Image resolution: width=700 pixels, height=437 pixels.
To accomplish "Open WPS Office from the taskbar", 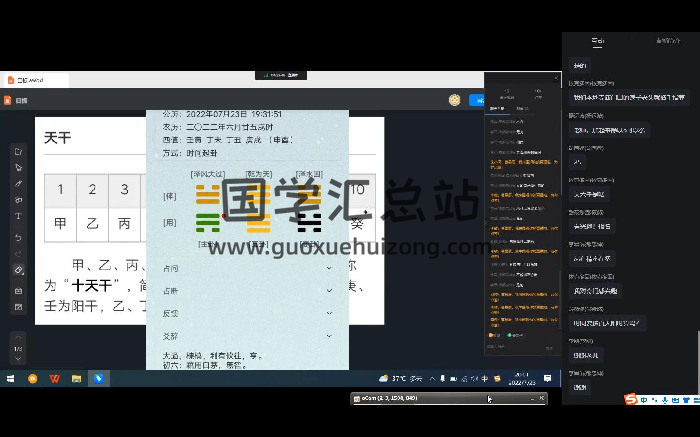I will click(54, 379).
